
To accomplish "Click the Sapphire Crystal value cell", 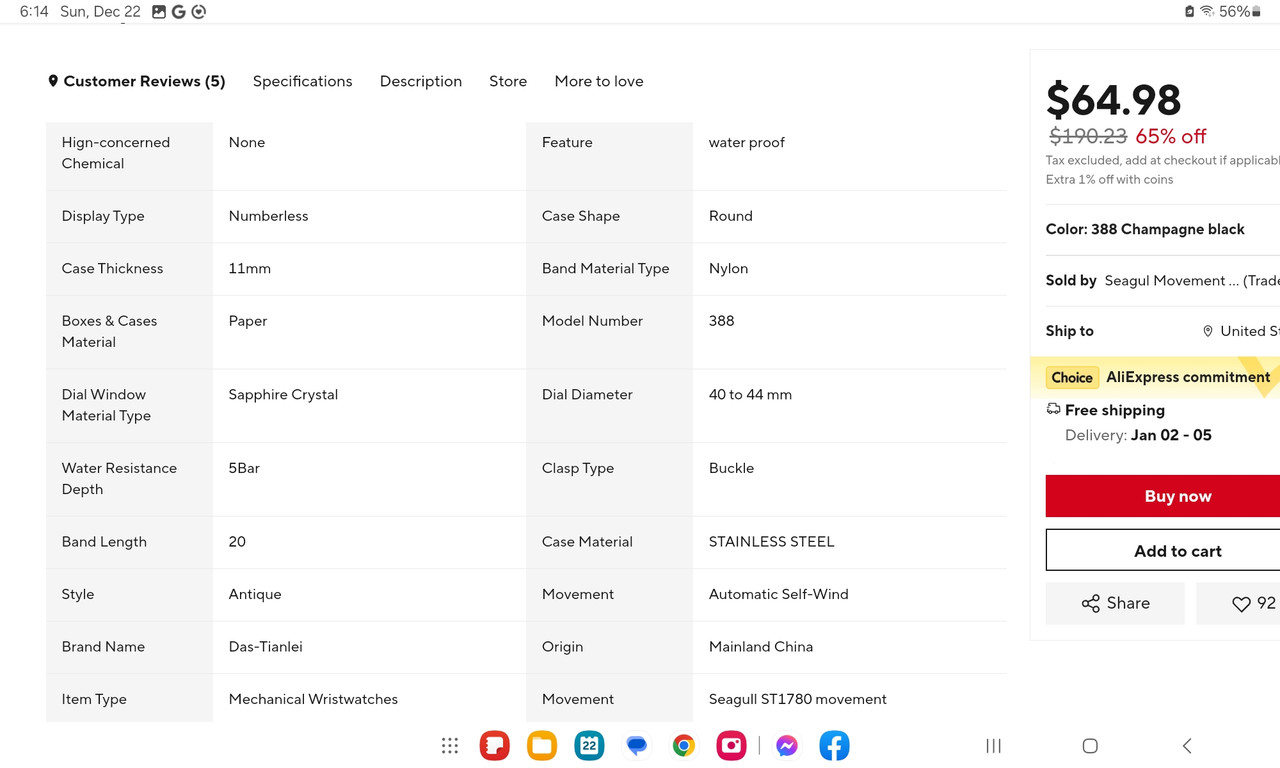I will point(283,395).
